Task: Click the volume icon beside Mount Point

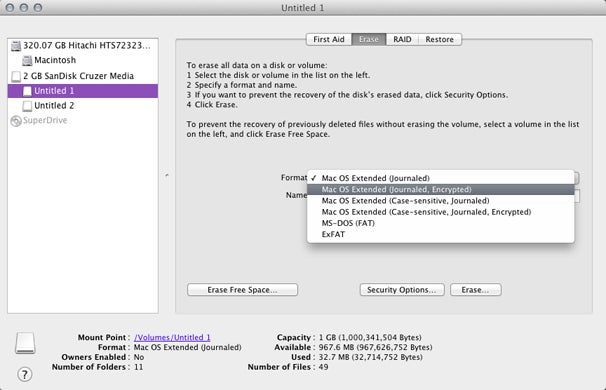Action: [x=25, y=343]
